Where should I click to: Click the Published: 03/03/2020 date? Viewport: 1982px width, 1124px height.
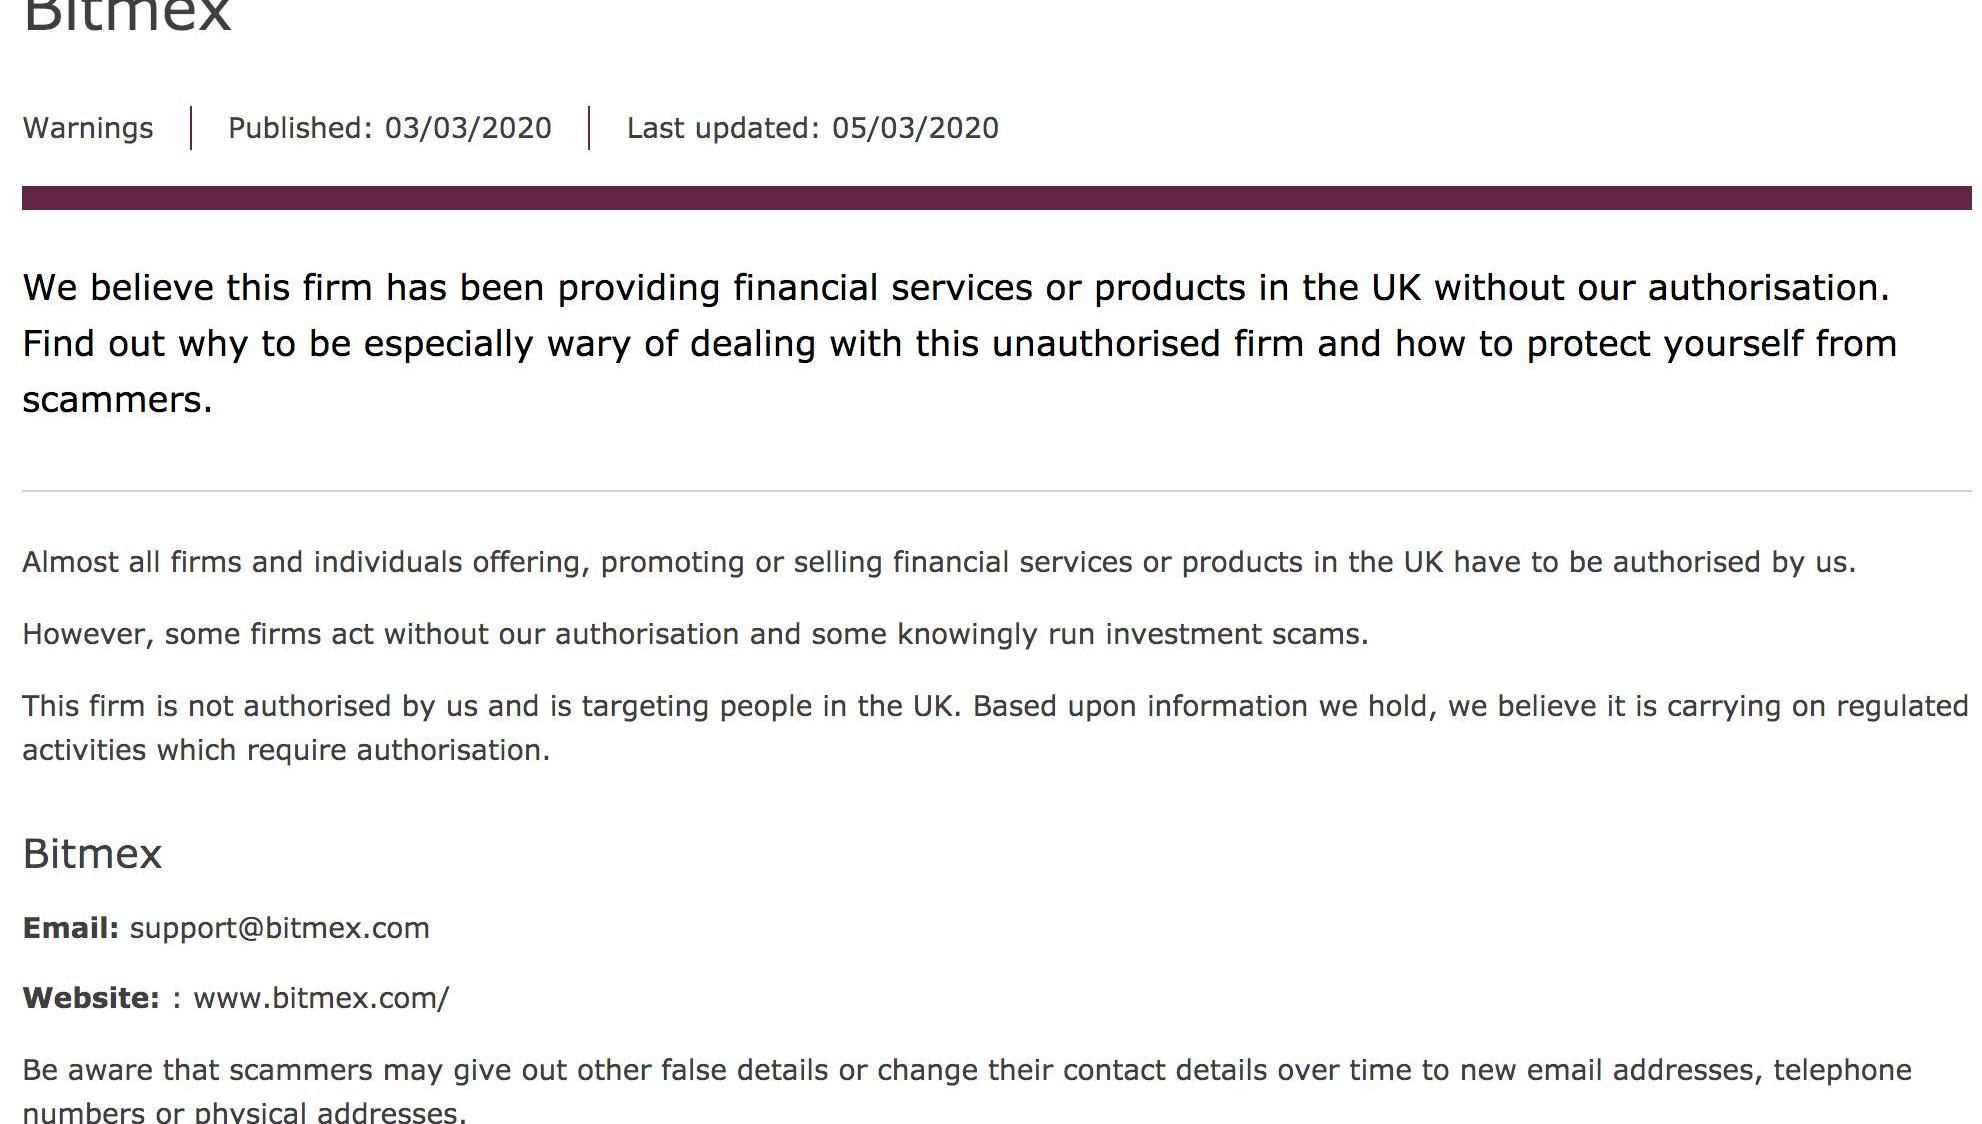pos(389,128)
